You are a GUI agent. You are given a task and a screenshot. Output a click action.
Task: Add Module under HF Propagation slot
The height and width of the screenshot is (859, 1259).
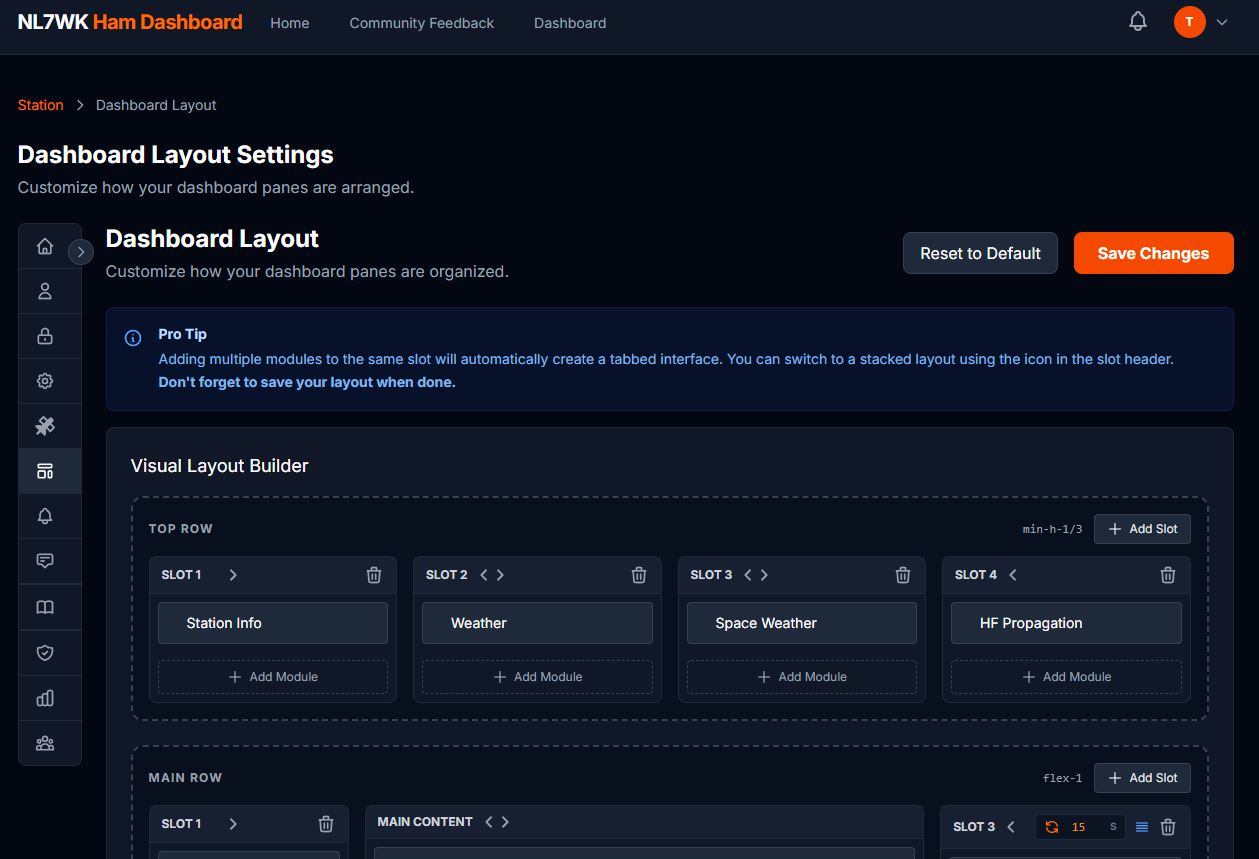tap(1066, 677)
